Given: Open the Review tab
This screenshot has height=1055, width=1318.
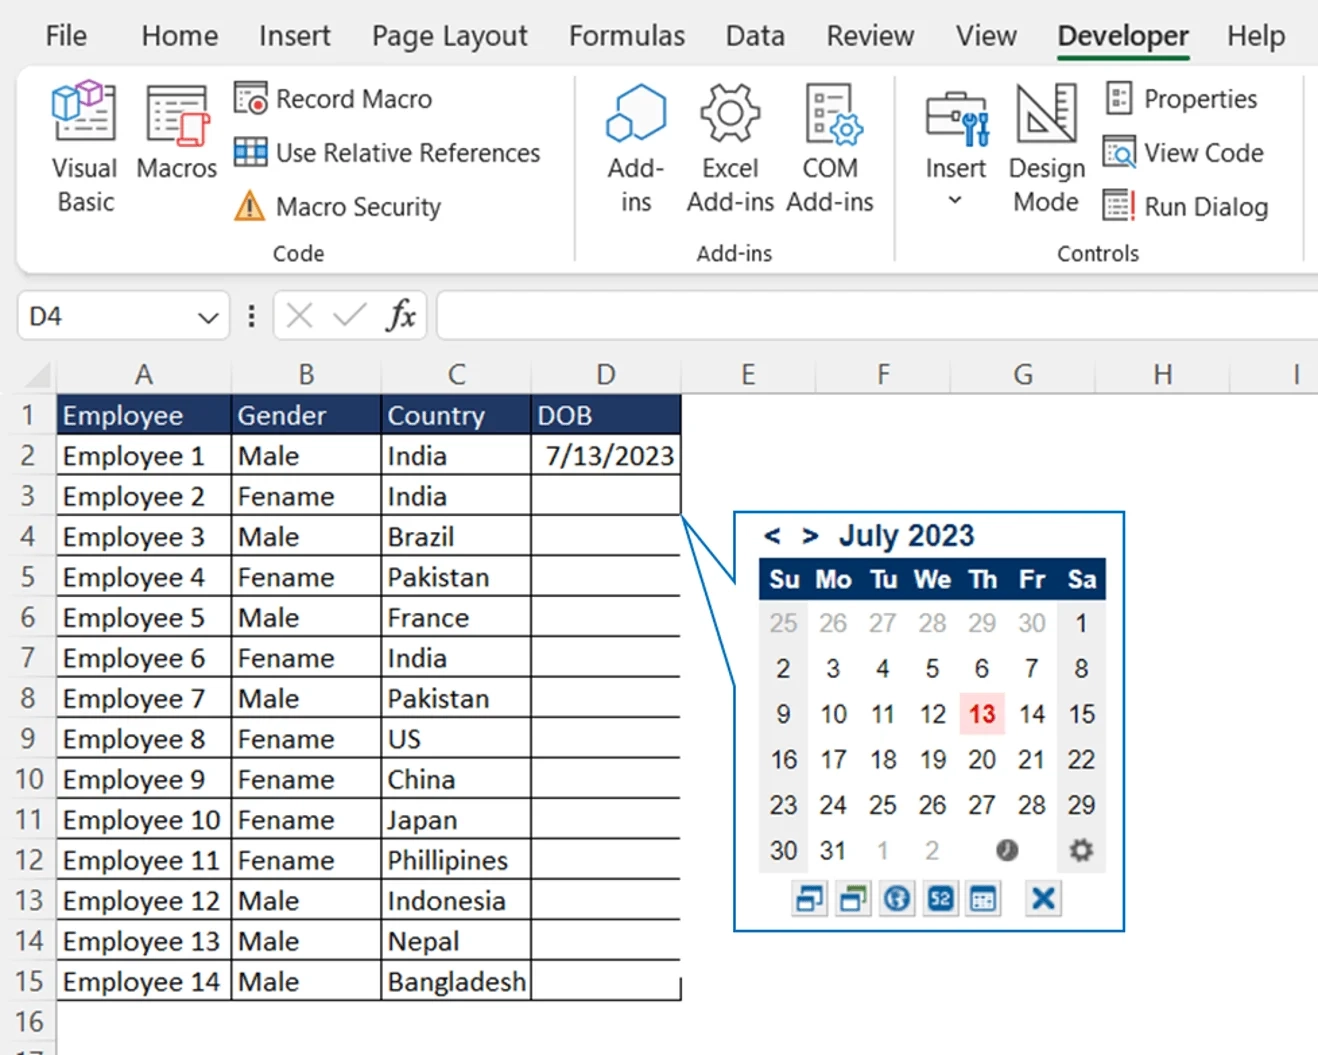Looking at the screenshot, I should click(x=870, y=36).
